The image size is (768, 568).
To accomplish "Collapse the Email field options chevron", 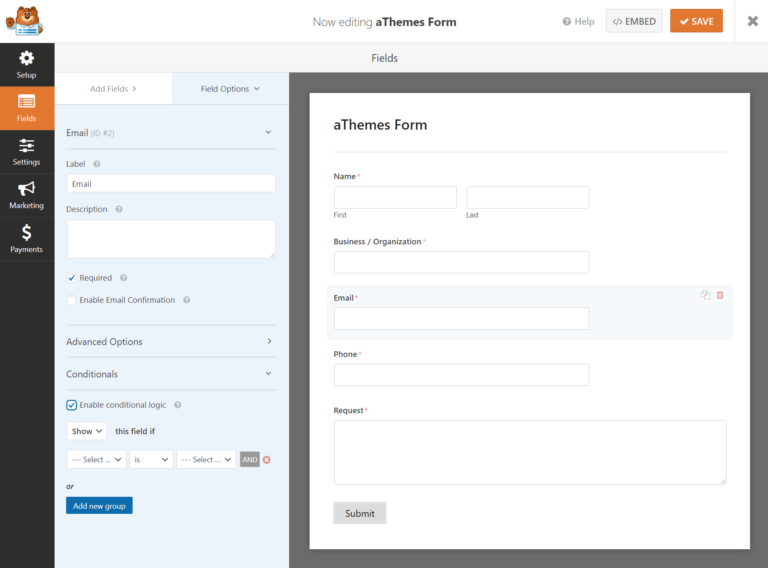I will point(268,132).
